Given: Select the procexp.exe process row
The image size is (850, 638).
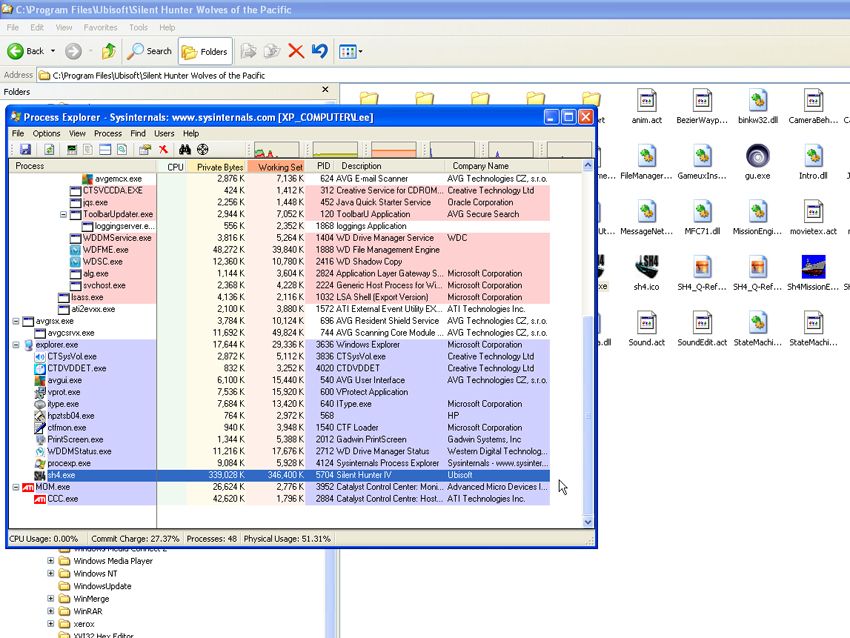Looking at the screenshot, I should 279,463.
